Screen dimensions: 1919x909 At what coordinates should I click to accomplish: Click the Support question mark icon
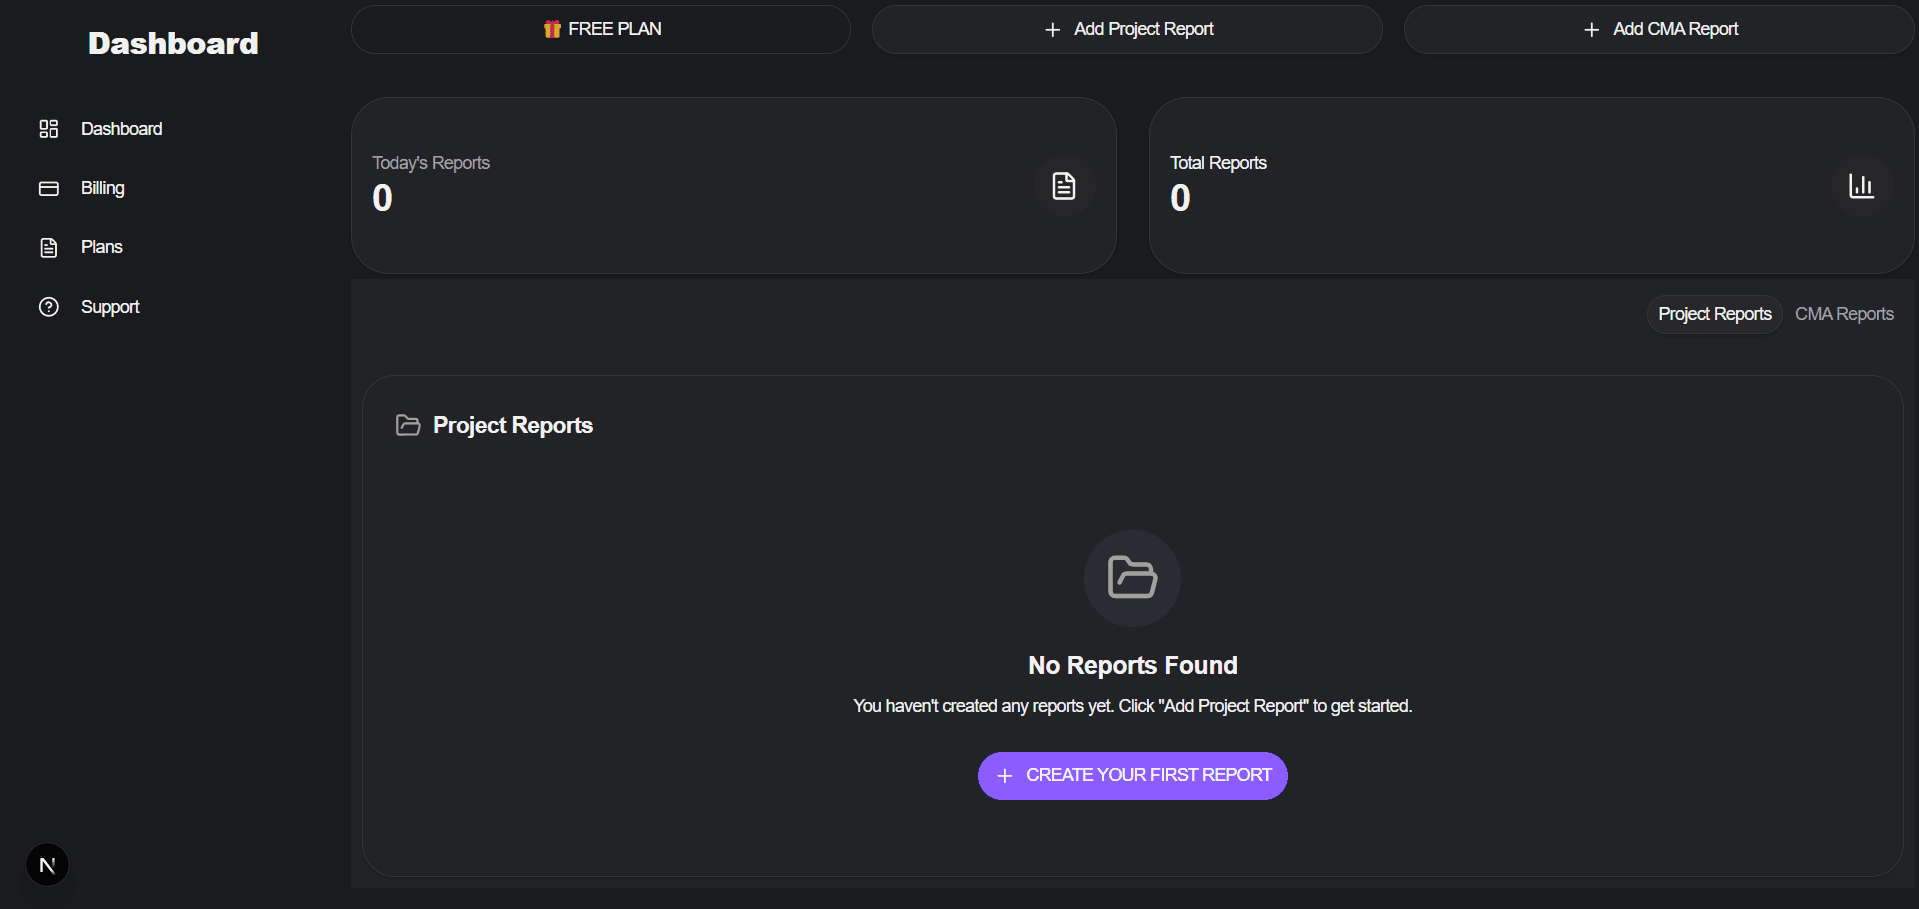click(48, 307)
